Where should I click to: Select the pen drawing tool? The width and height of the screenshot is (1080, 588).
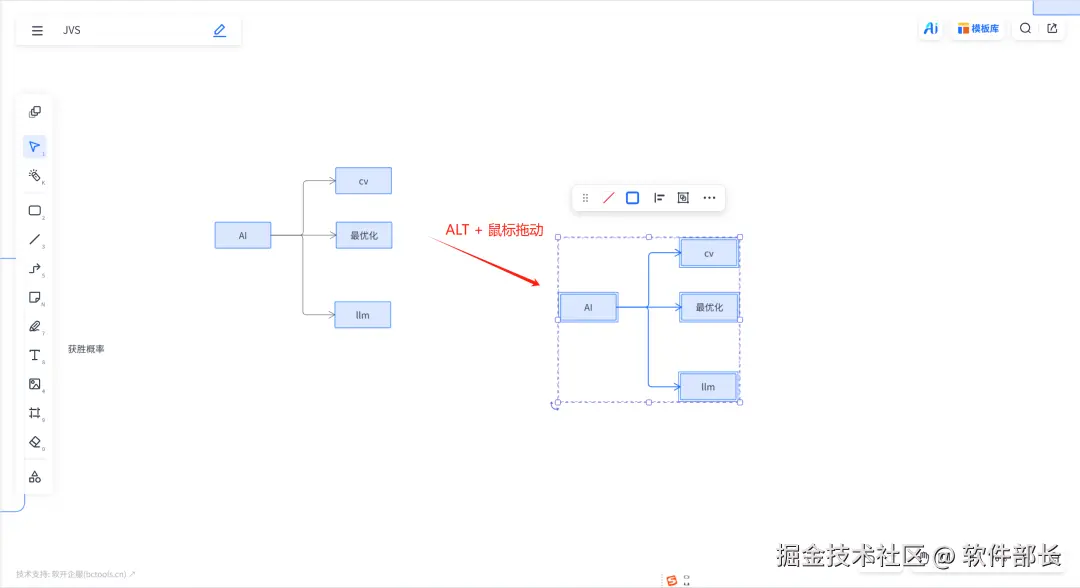[34, 326]
